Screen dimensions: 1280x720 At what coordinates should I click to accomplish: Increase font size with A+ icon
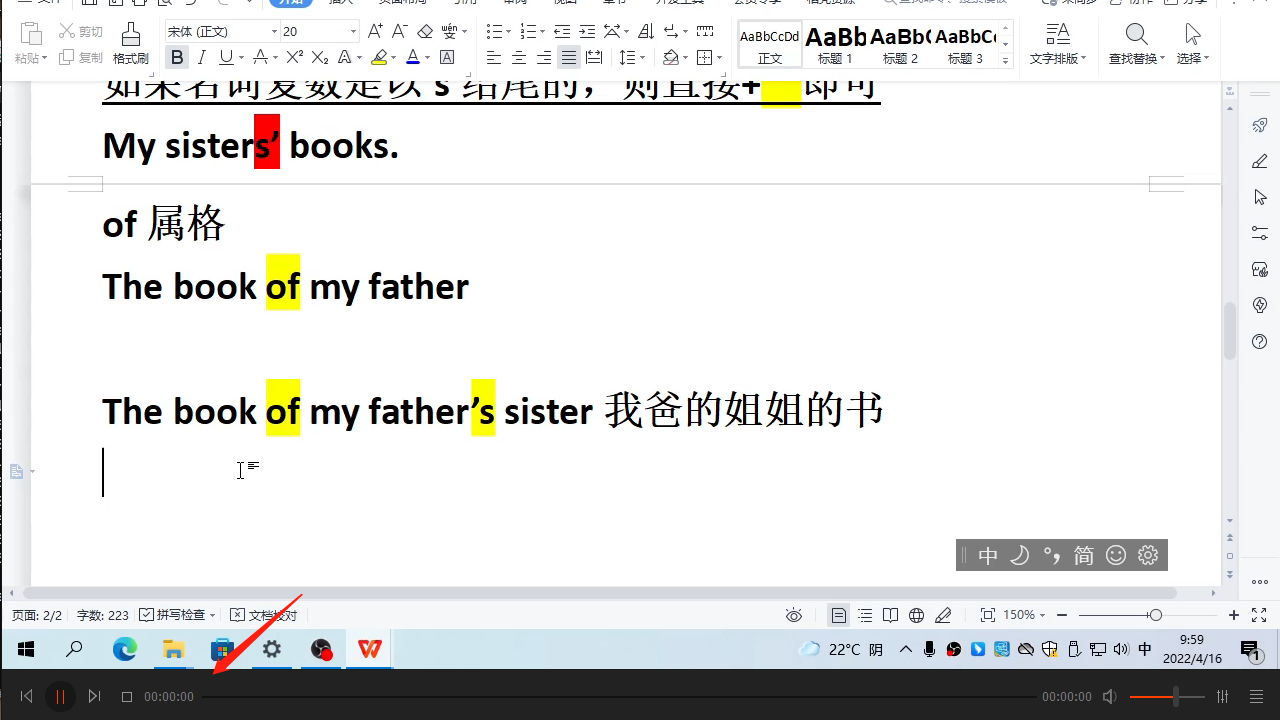tap(375, 32)
